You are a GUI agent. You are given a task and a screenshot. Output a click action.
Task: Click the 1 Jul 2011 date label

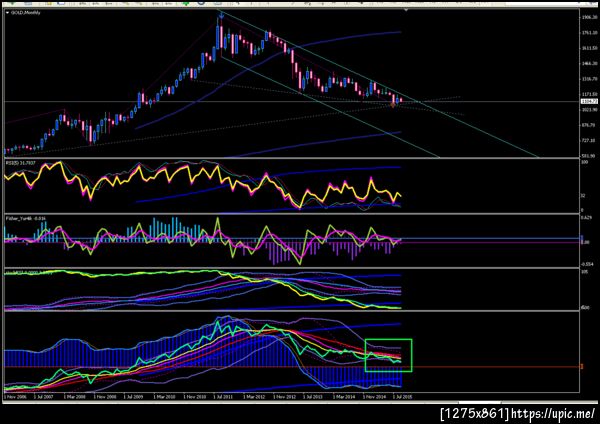224,397
